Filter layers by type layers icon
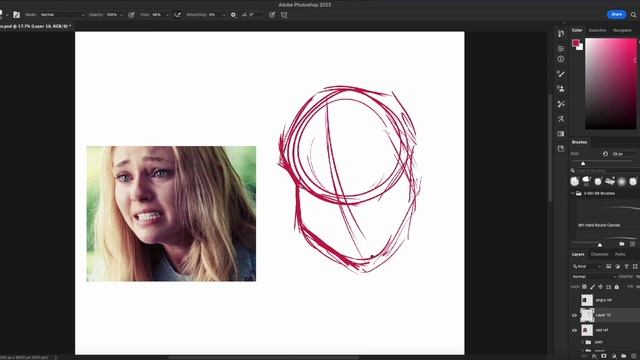The width and height of the screenshot is (640, 360). (x=626, y=267)
